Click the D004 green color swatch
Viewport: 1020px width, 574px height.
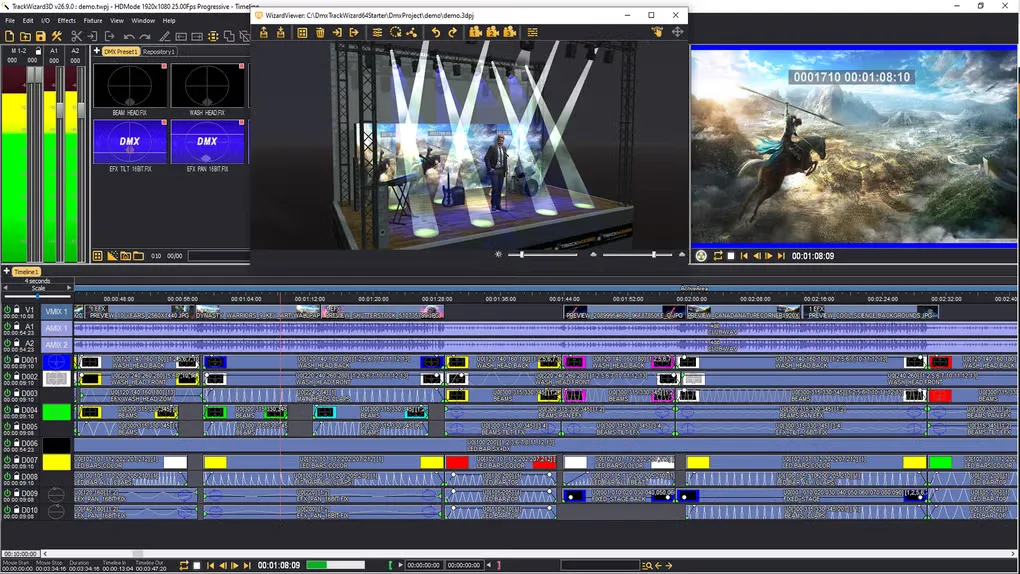pos(57,412)
